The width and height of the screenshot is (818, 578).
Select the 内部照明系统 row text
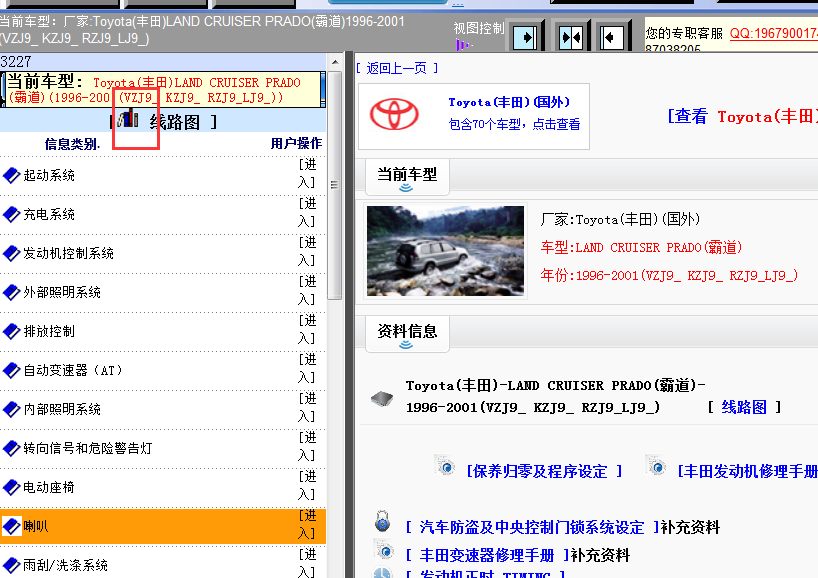[62, 410]
